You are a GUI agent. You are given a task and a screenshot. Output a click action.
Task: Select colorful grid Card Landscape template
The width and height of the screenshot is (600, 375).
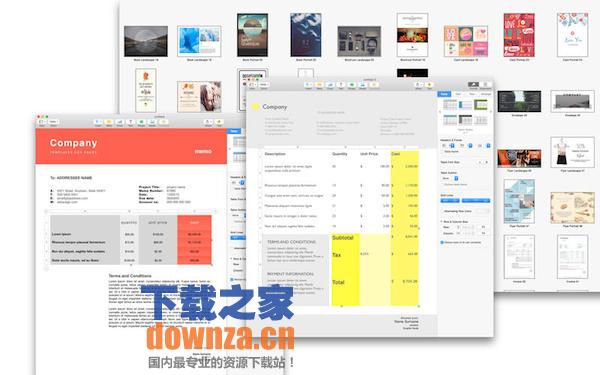click(x=466, y=41)
